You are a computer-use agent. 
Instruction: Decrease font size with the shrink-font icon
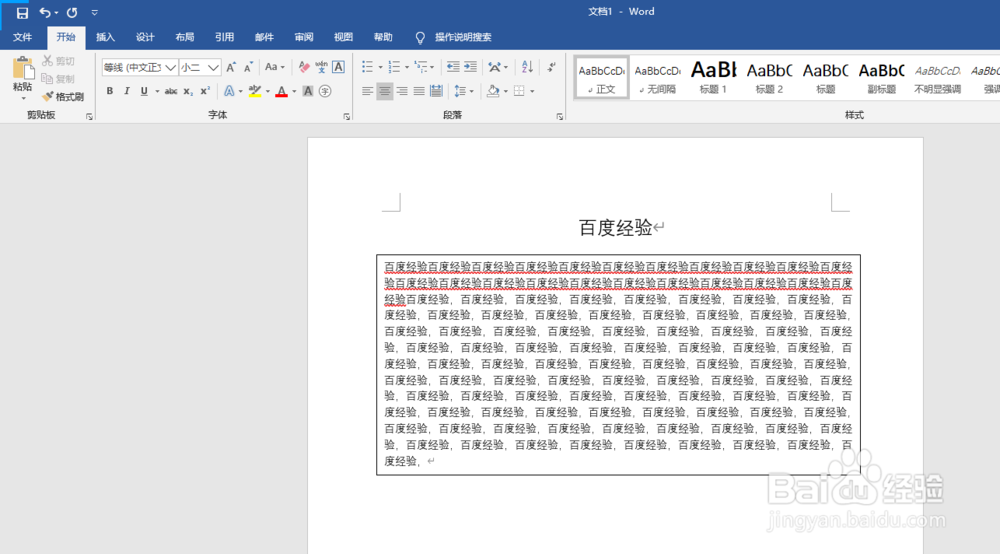tap(249, 67)
